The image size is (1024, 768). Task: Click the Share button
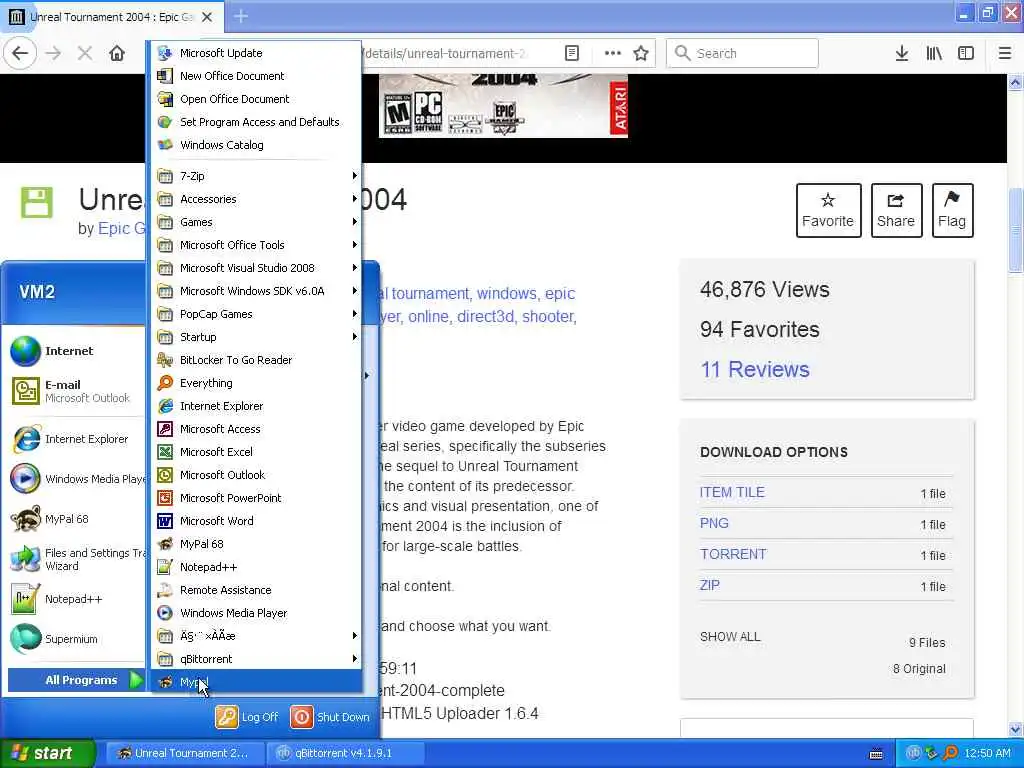click(896, 210)
